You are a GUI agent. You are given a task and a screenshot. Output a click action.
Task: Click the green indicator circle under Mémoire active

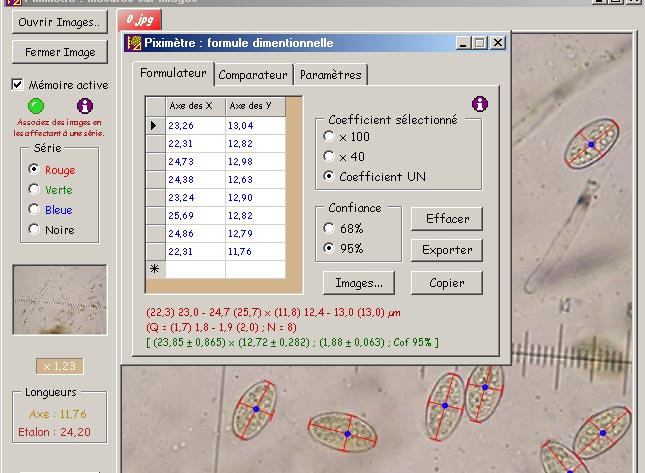coord(36,106)
